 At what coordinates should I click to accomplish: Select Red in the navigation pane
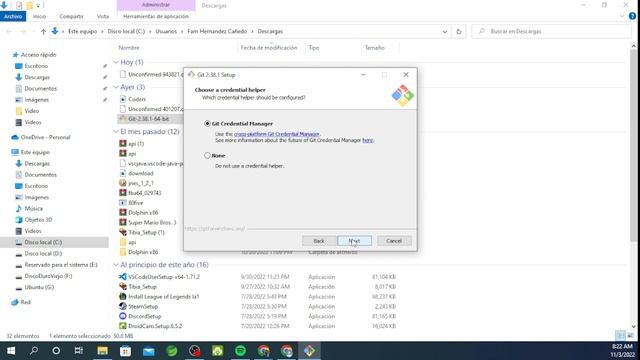(25, 302)
